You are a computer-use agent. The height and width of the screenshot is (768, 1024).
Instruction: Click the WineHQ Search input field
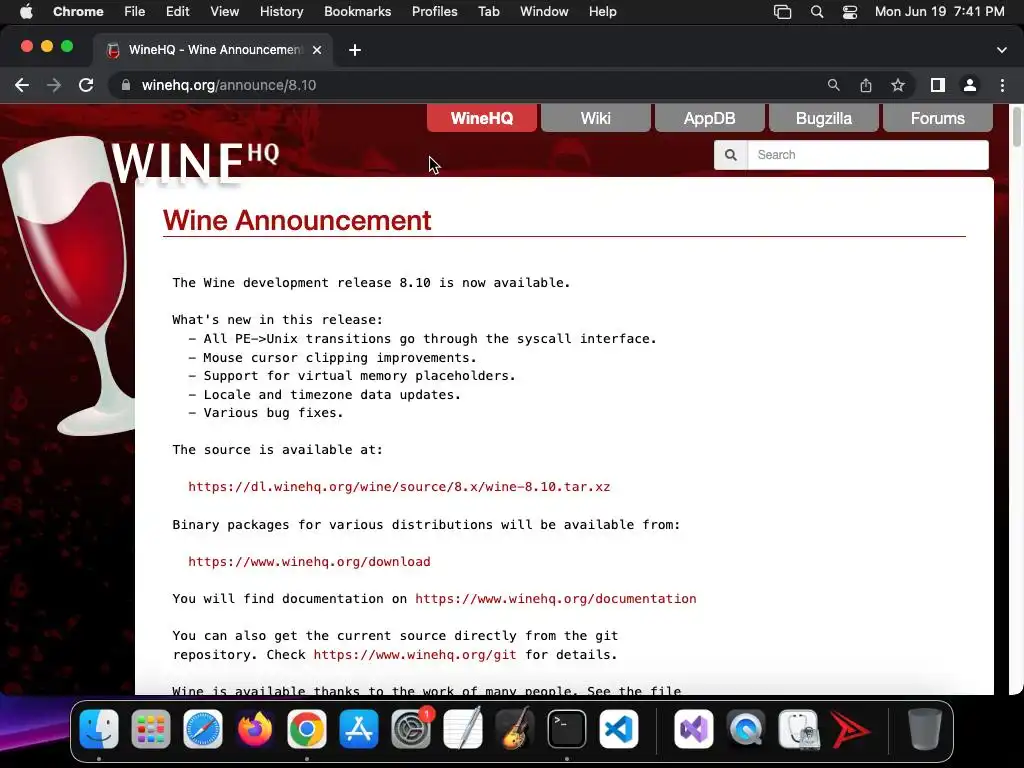pos(868,155)
